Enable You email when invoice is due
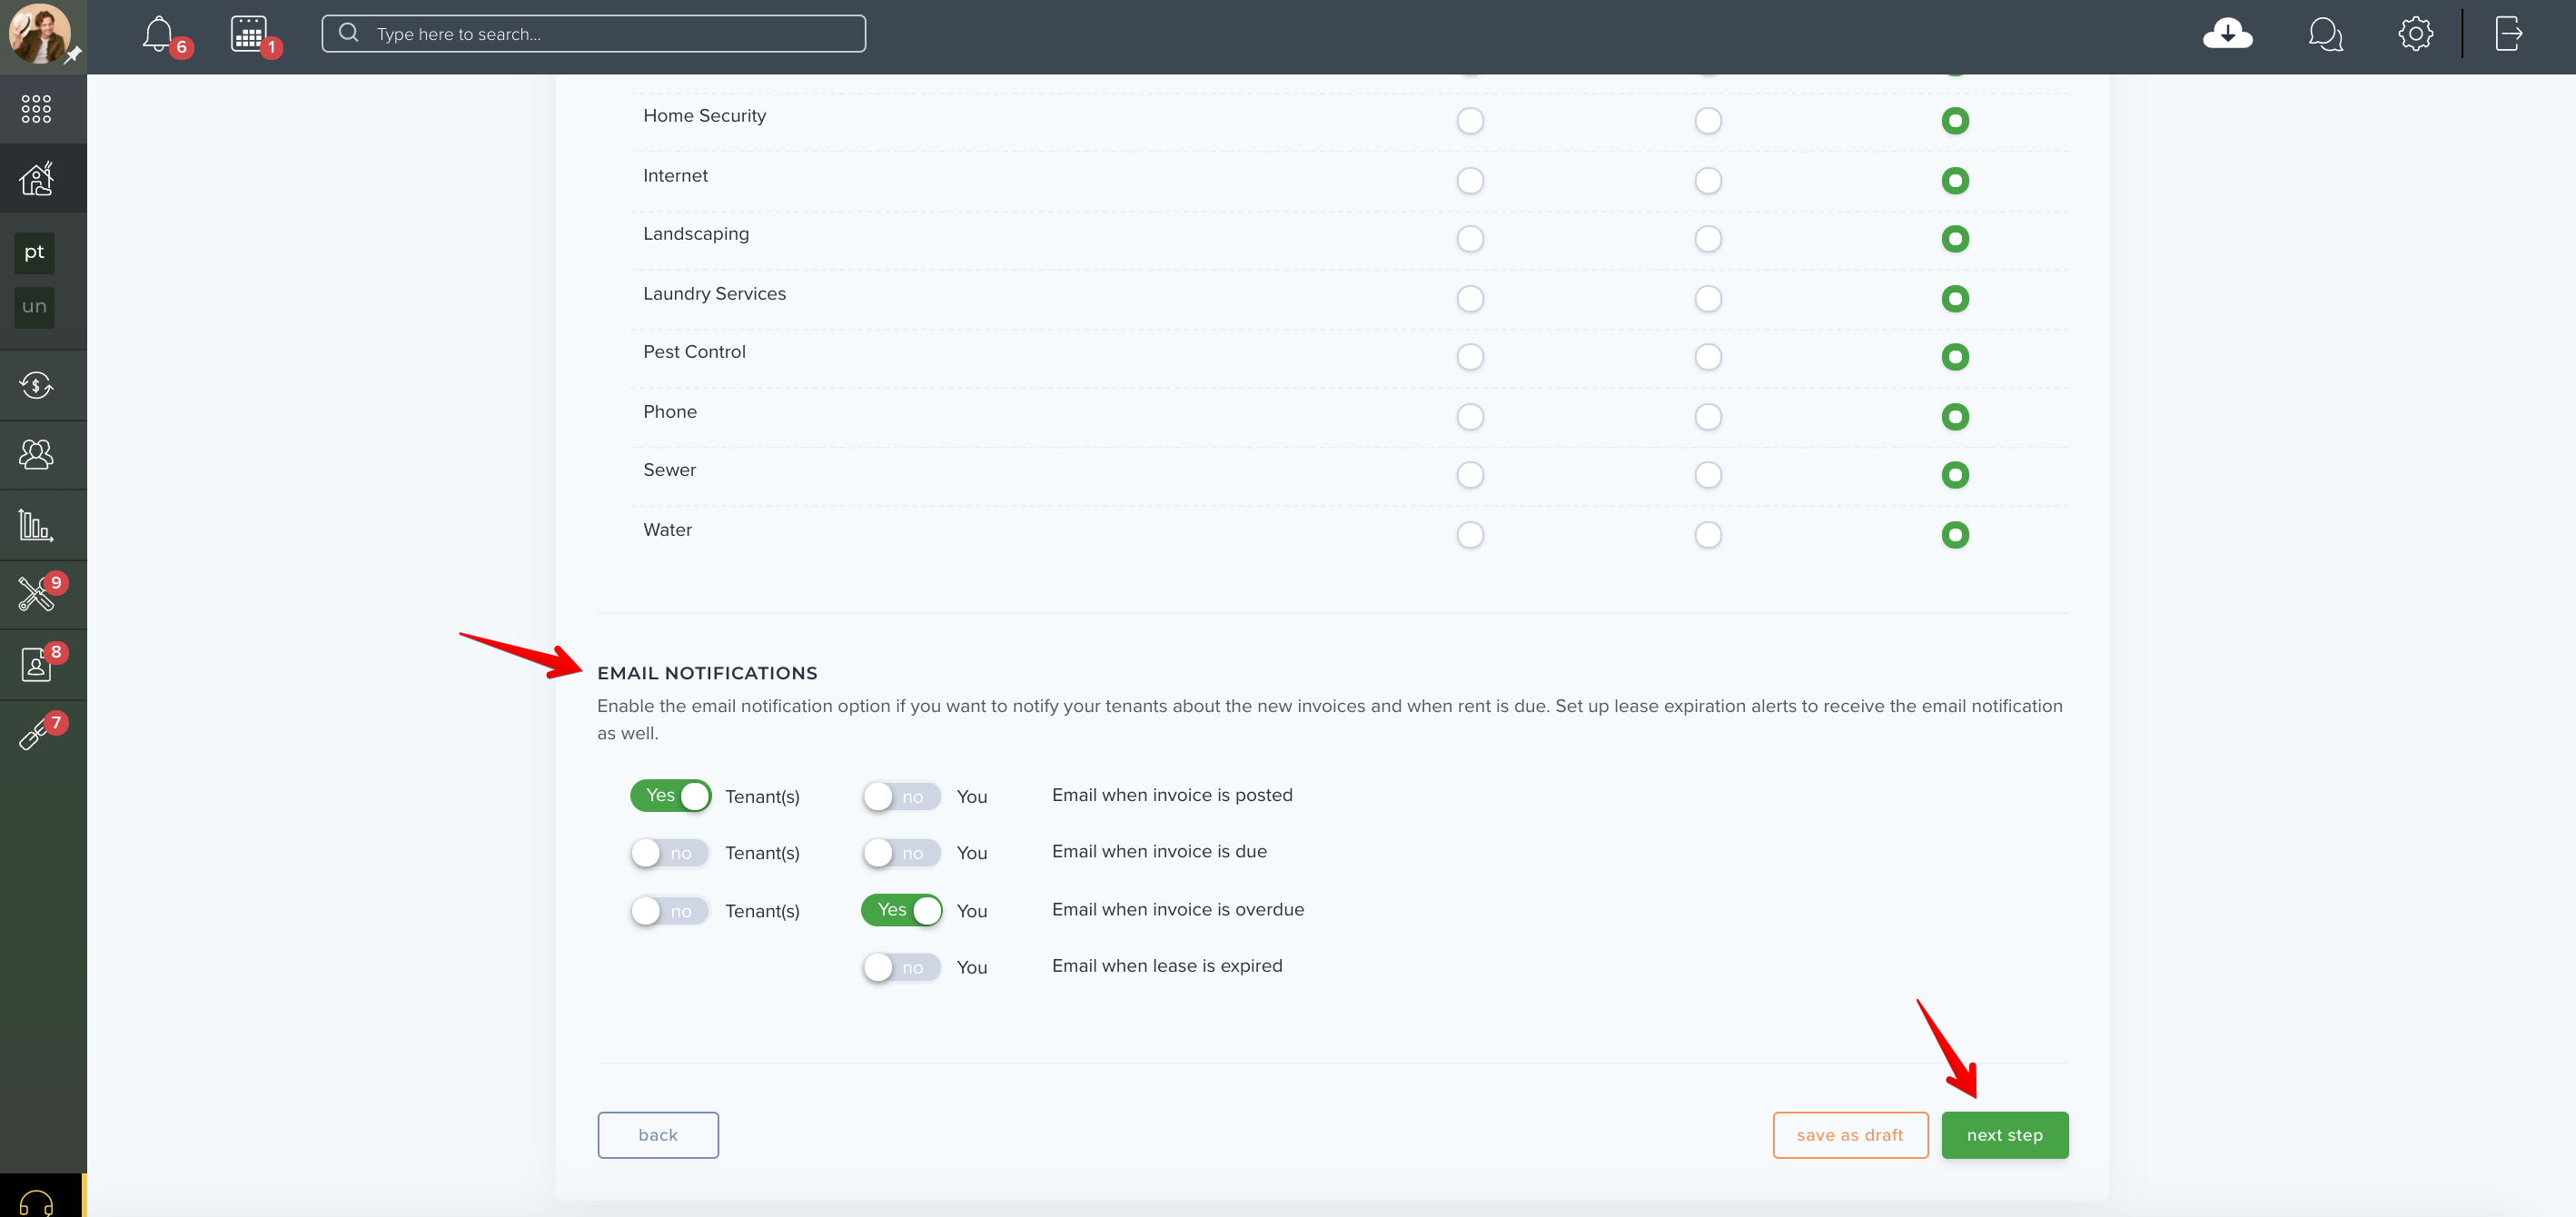The width and height of the screenshot is (2576, 1217). 902,853
